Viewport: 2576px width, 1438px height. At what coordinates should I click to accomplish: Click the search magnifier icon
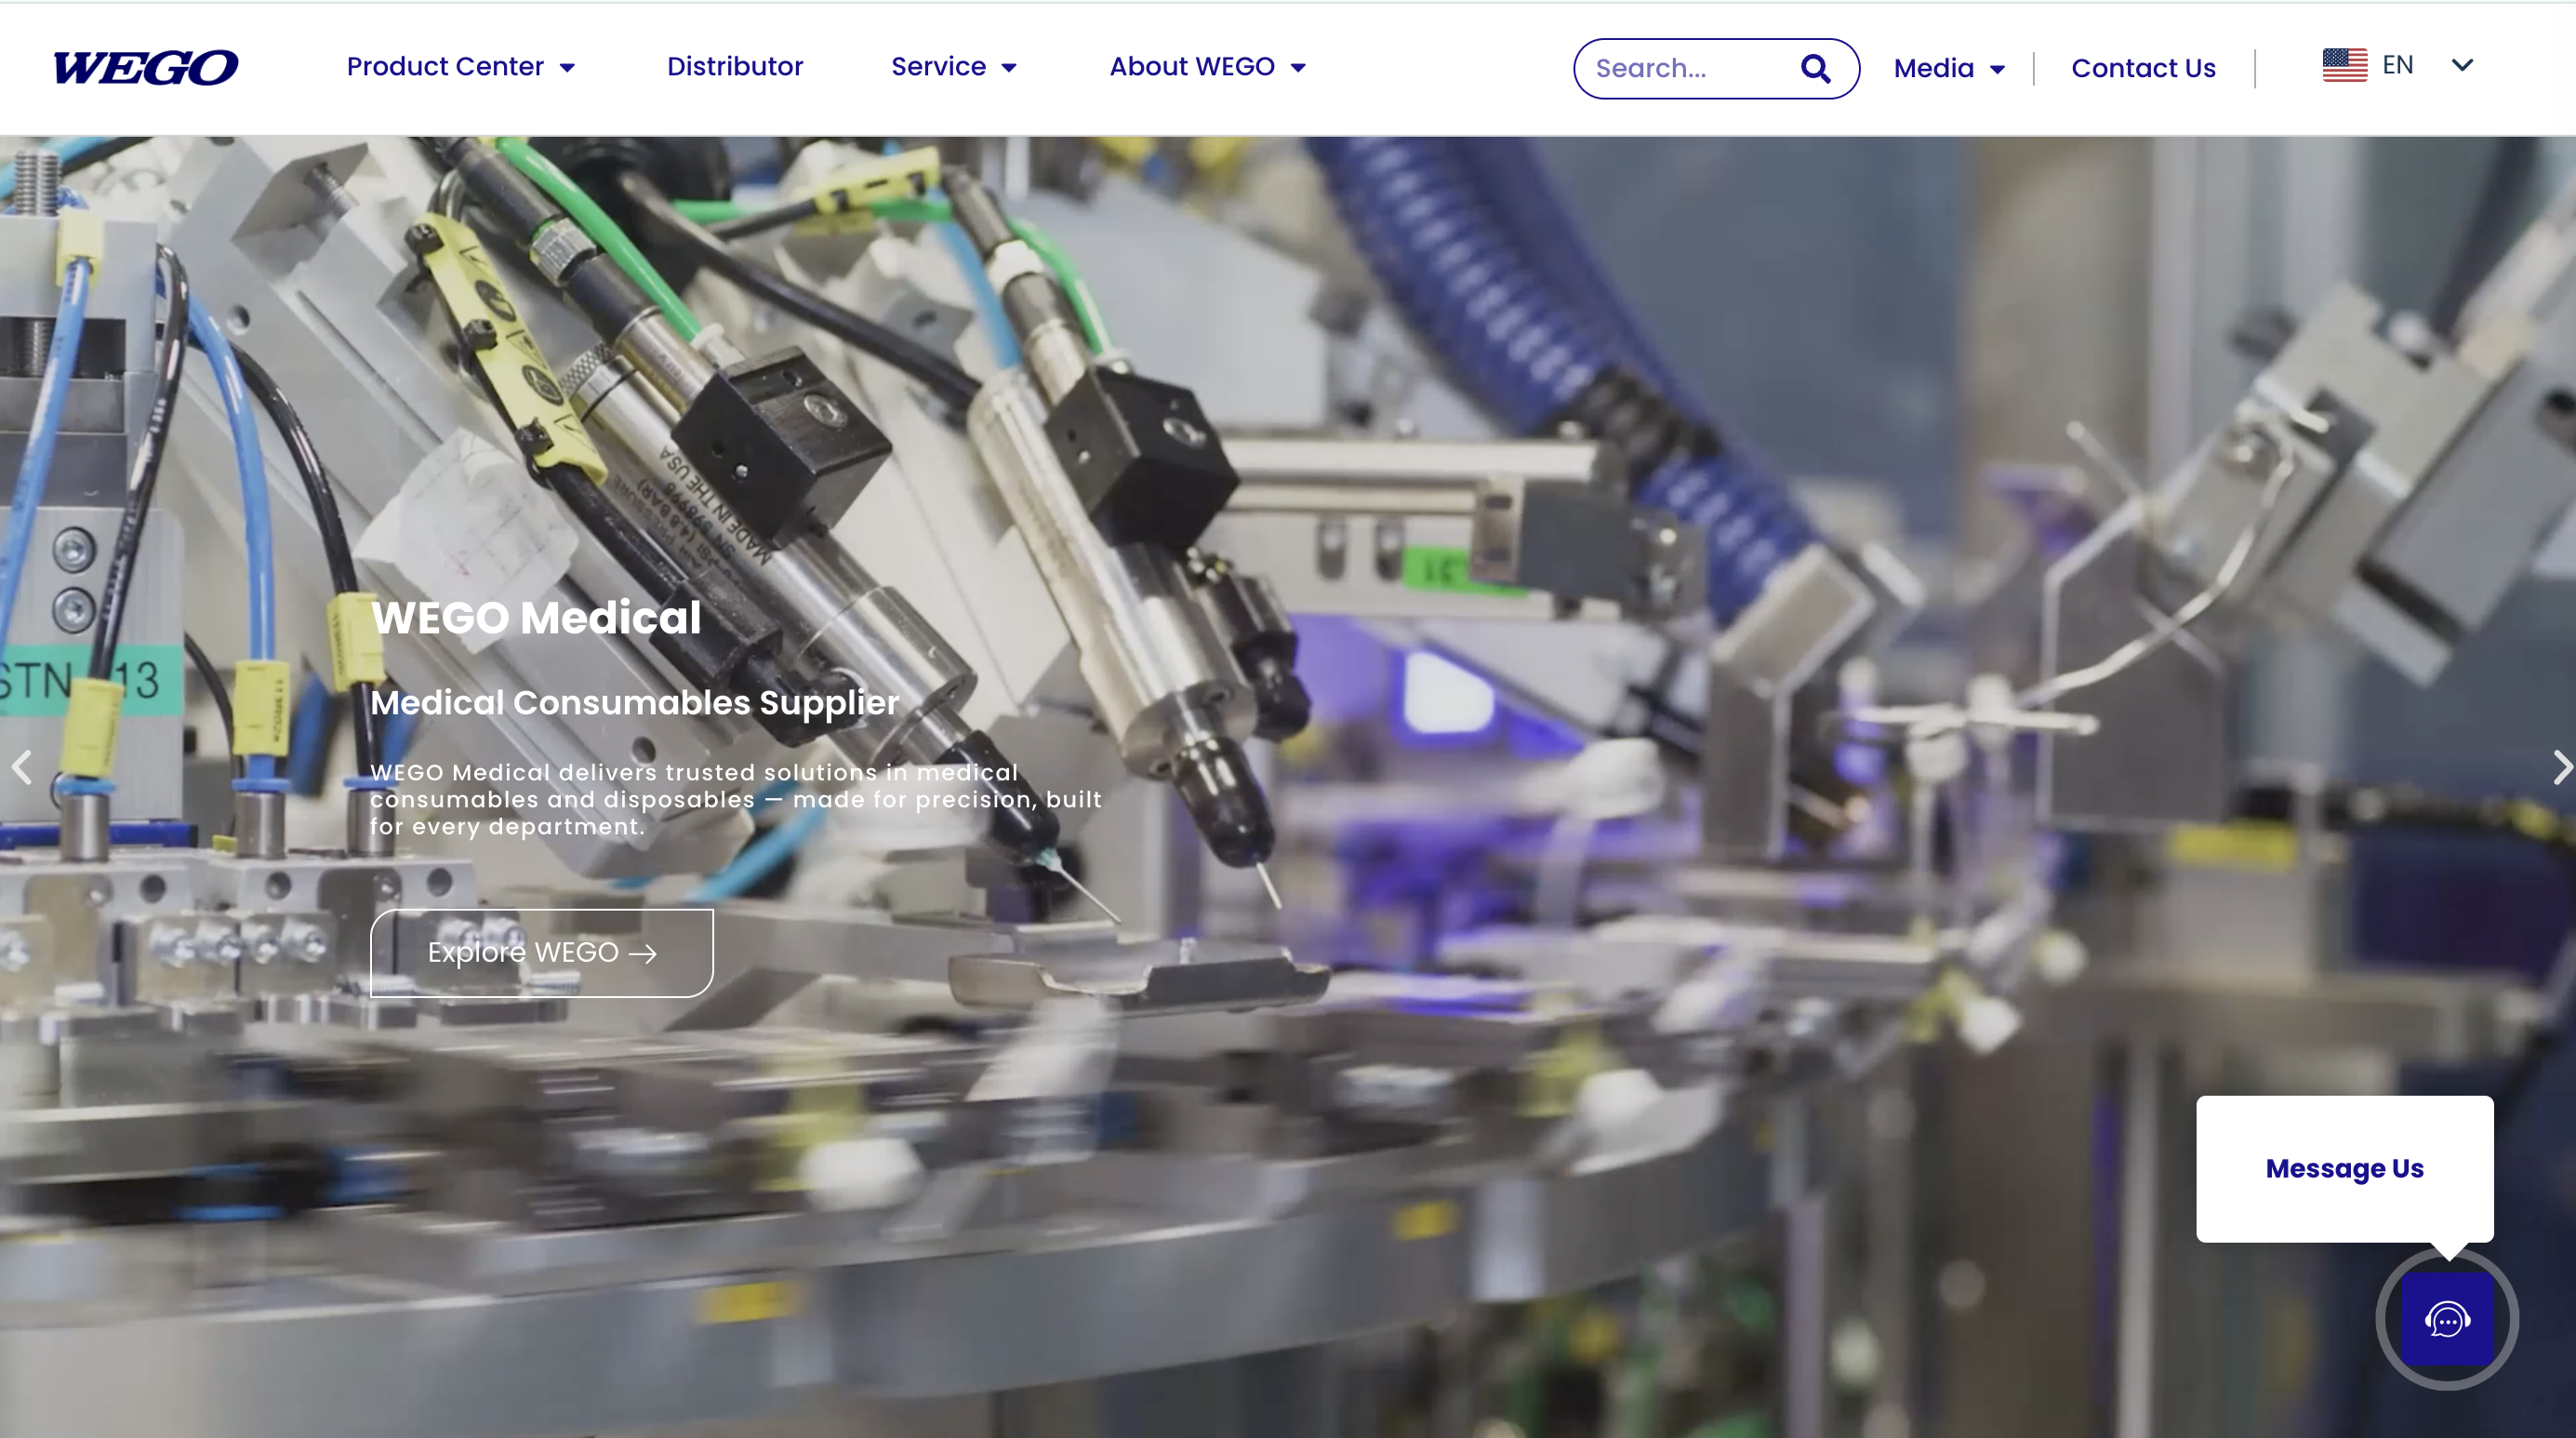(x=1815, y=68)
